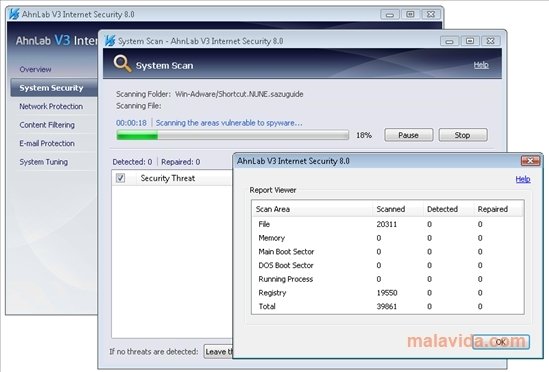Click the 'Scanning the areas vulnerable to spyware' status
The height and width of the screenshot is (372, 549).
click(229, 123)
